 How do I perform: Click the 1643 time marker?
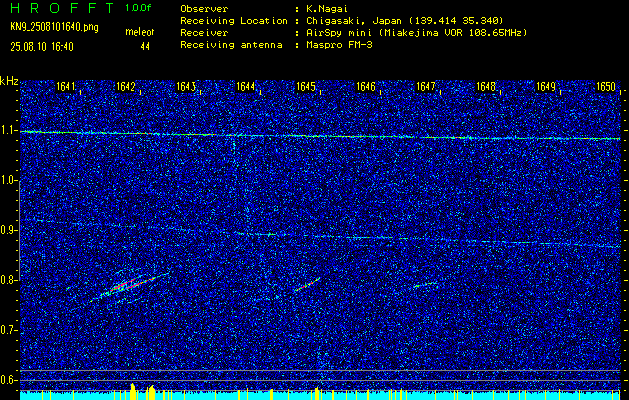tap(186, 86)
